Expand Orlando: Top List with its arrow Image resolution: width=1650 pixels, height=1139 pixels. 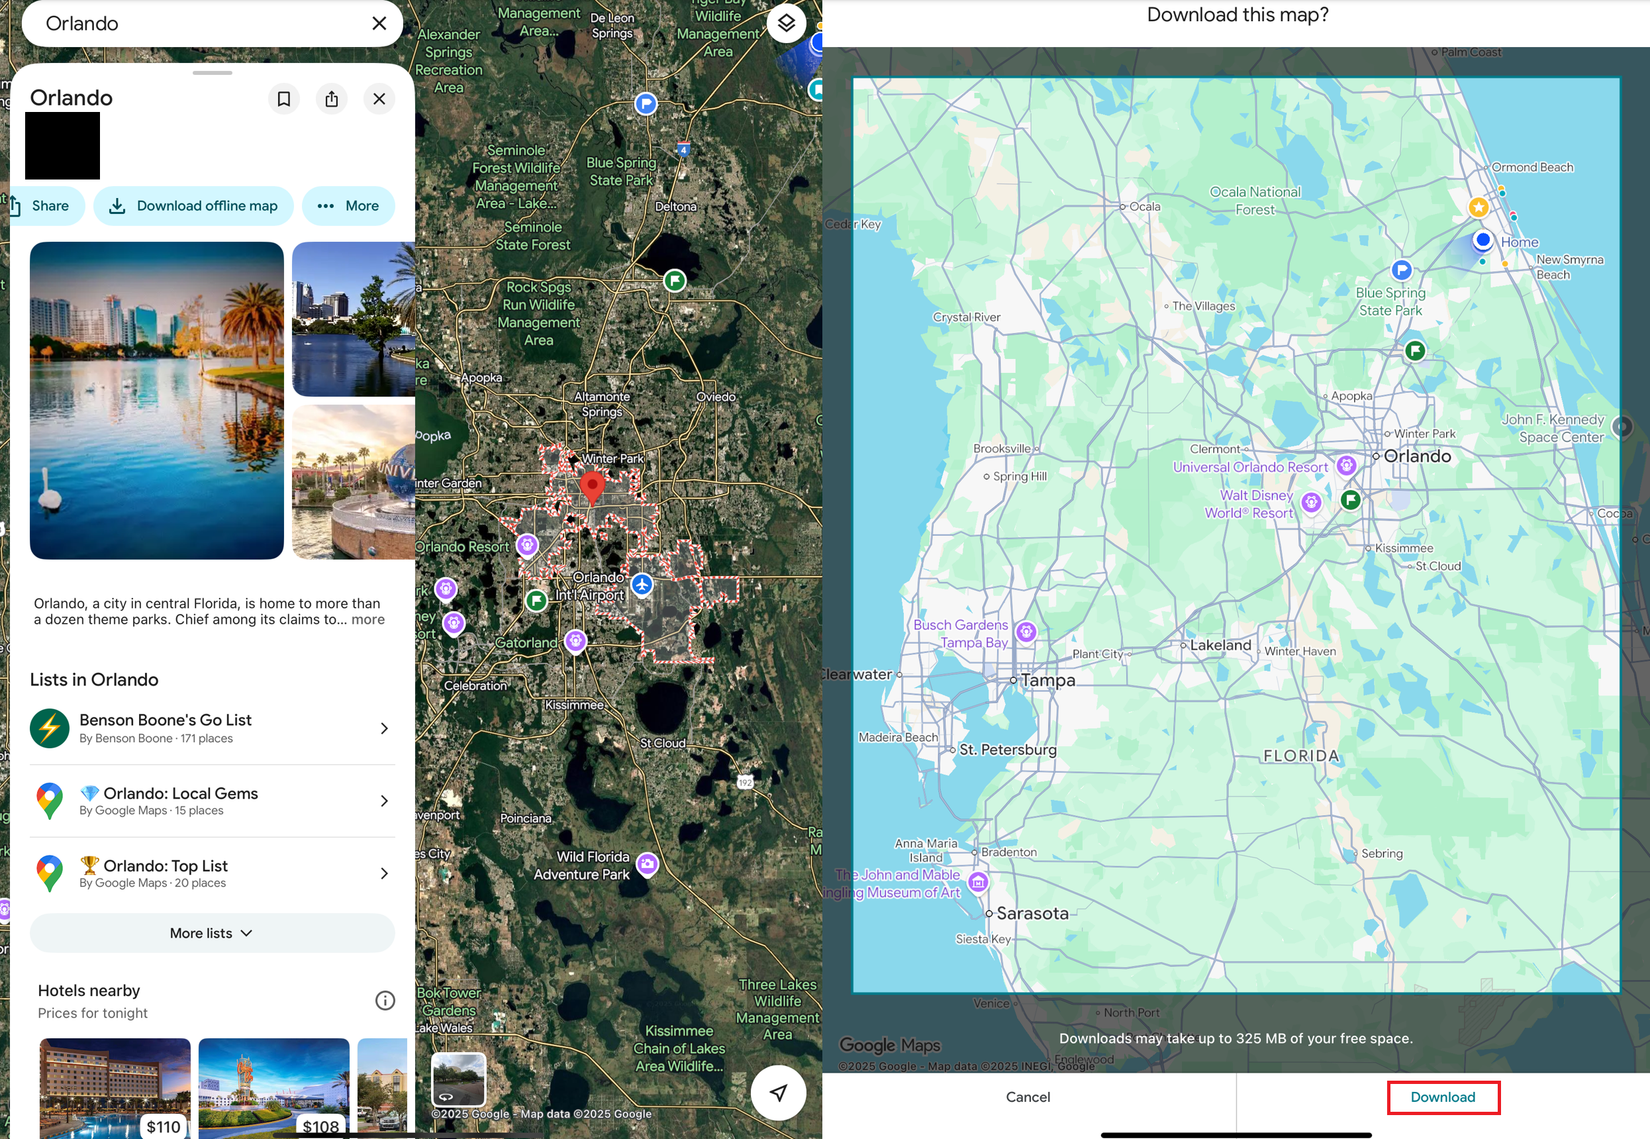(x=384, y=872)
